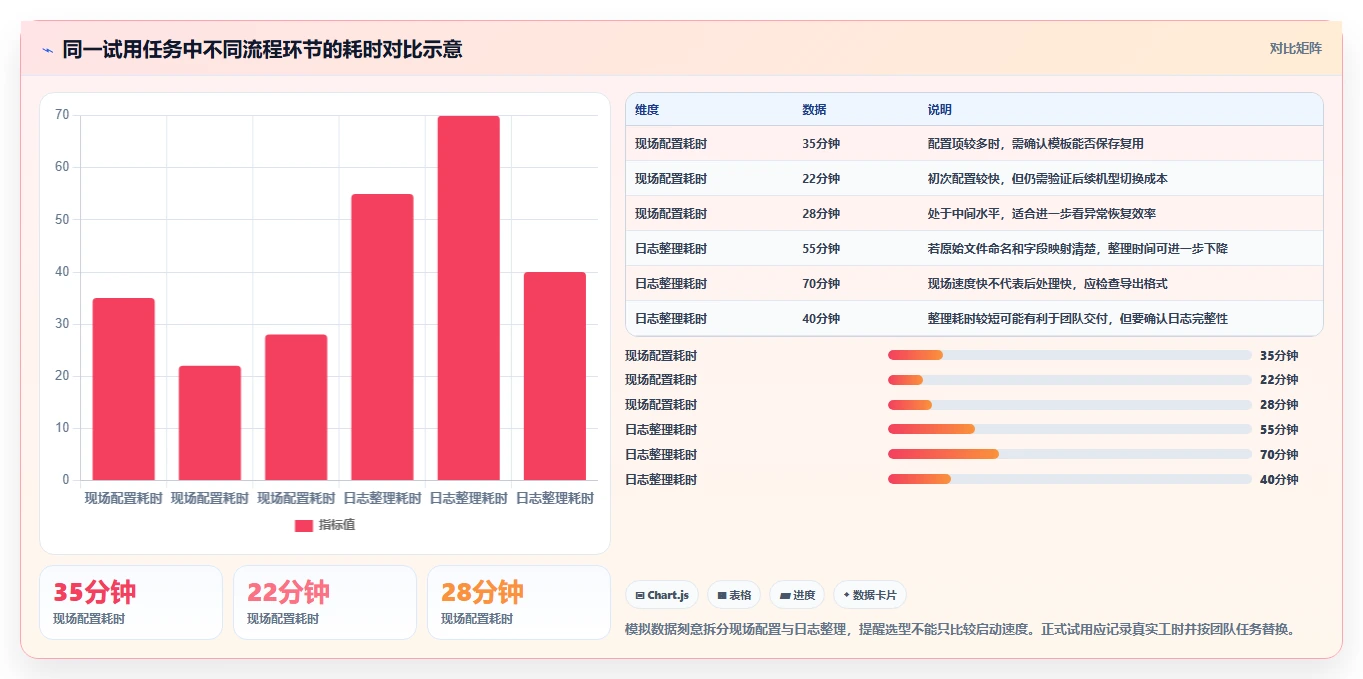
Task: Open the 对比矩阵 badge in the header
Action: tap(1296, 48)
